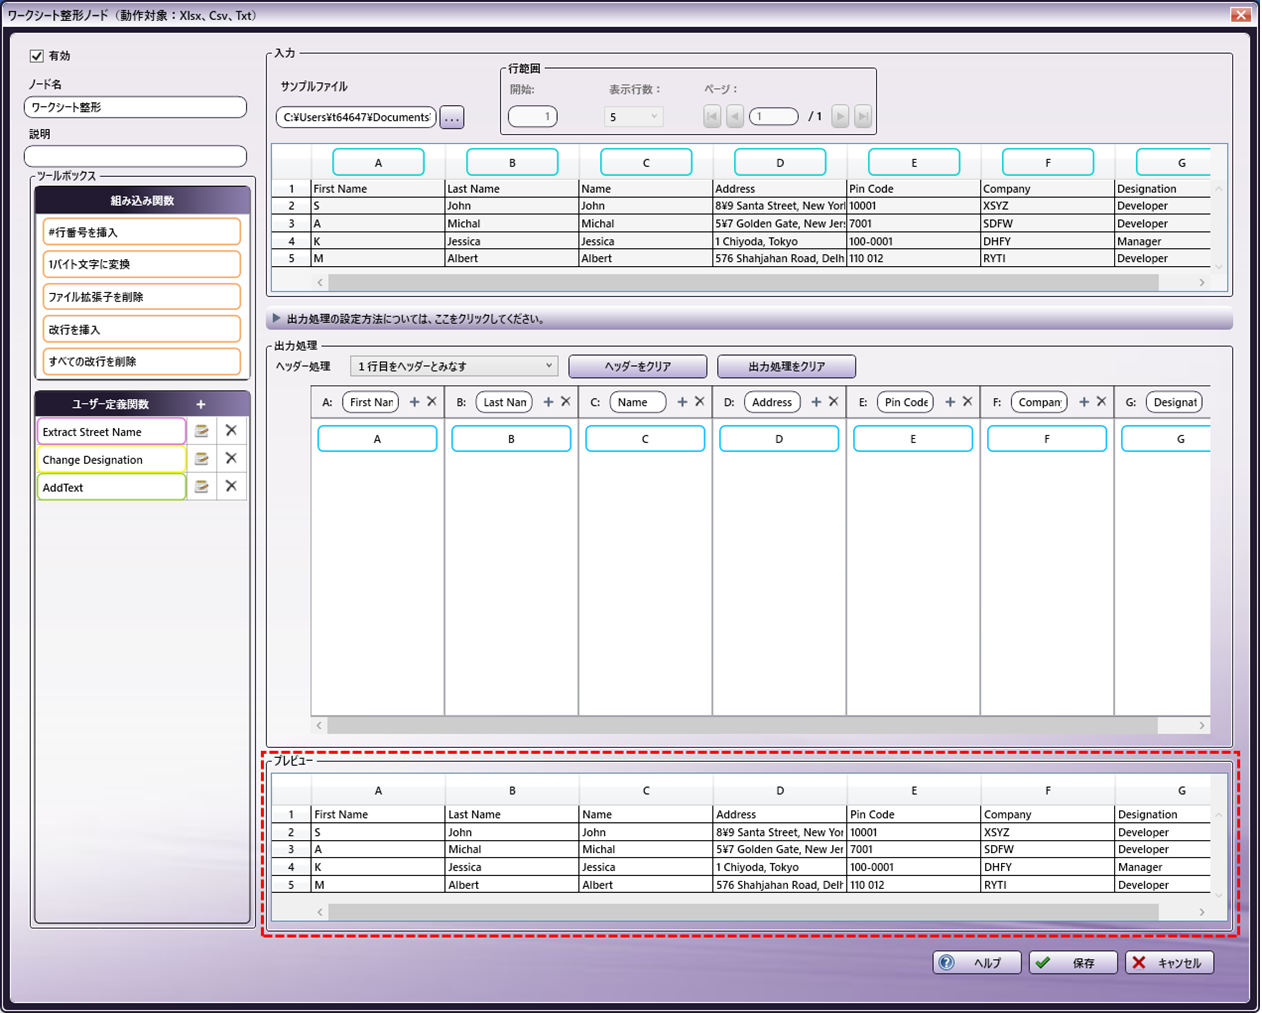The image size is (1262, 1013).
Task: Delete the Change Designation function
Action: pos(231,458)
